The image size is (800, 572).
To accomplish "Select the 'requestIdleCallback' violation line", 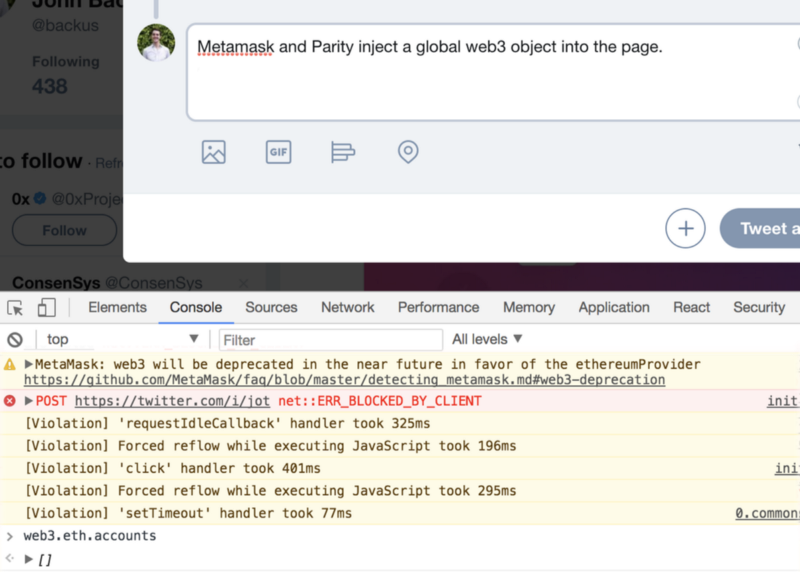I will [228, 424].
